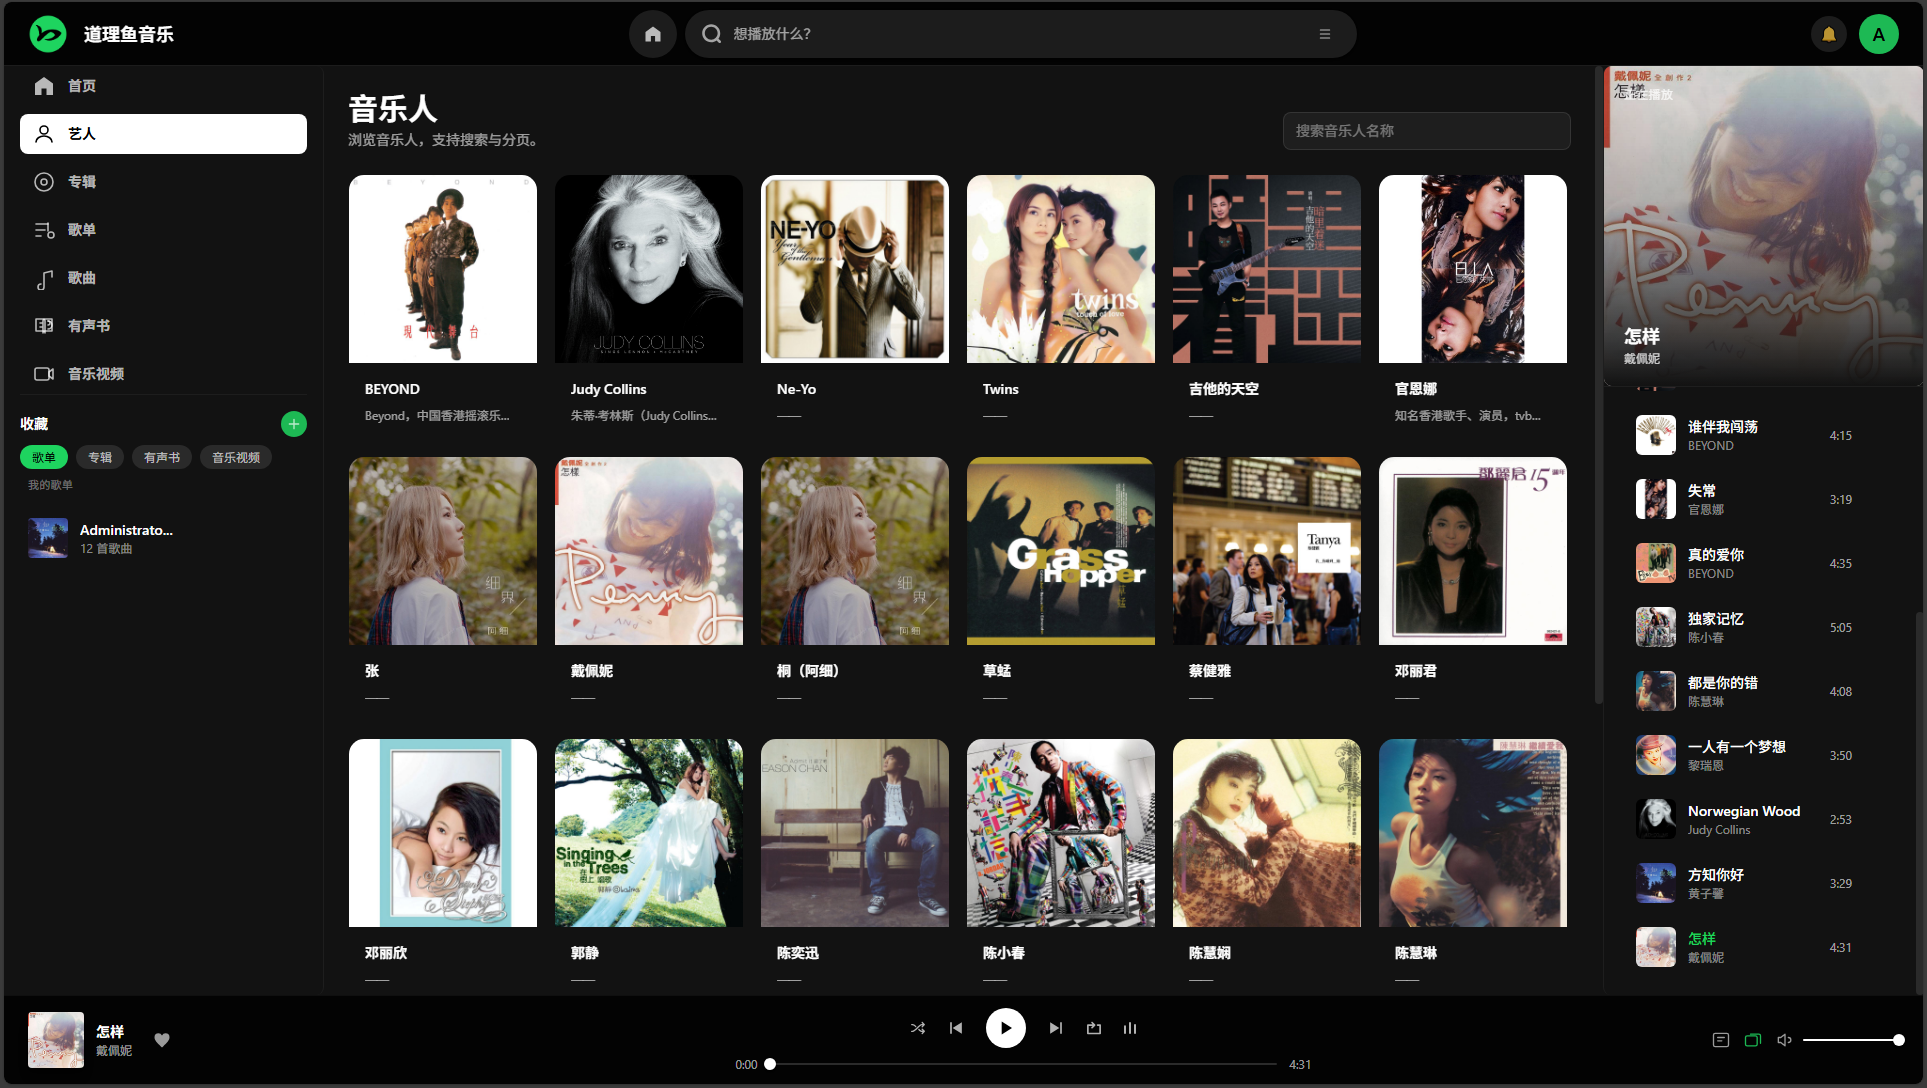Select 有声书 collection filter tab
1927x1088 pixels.
point(161,457)
